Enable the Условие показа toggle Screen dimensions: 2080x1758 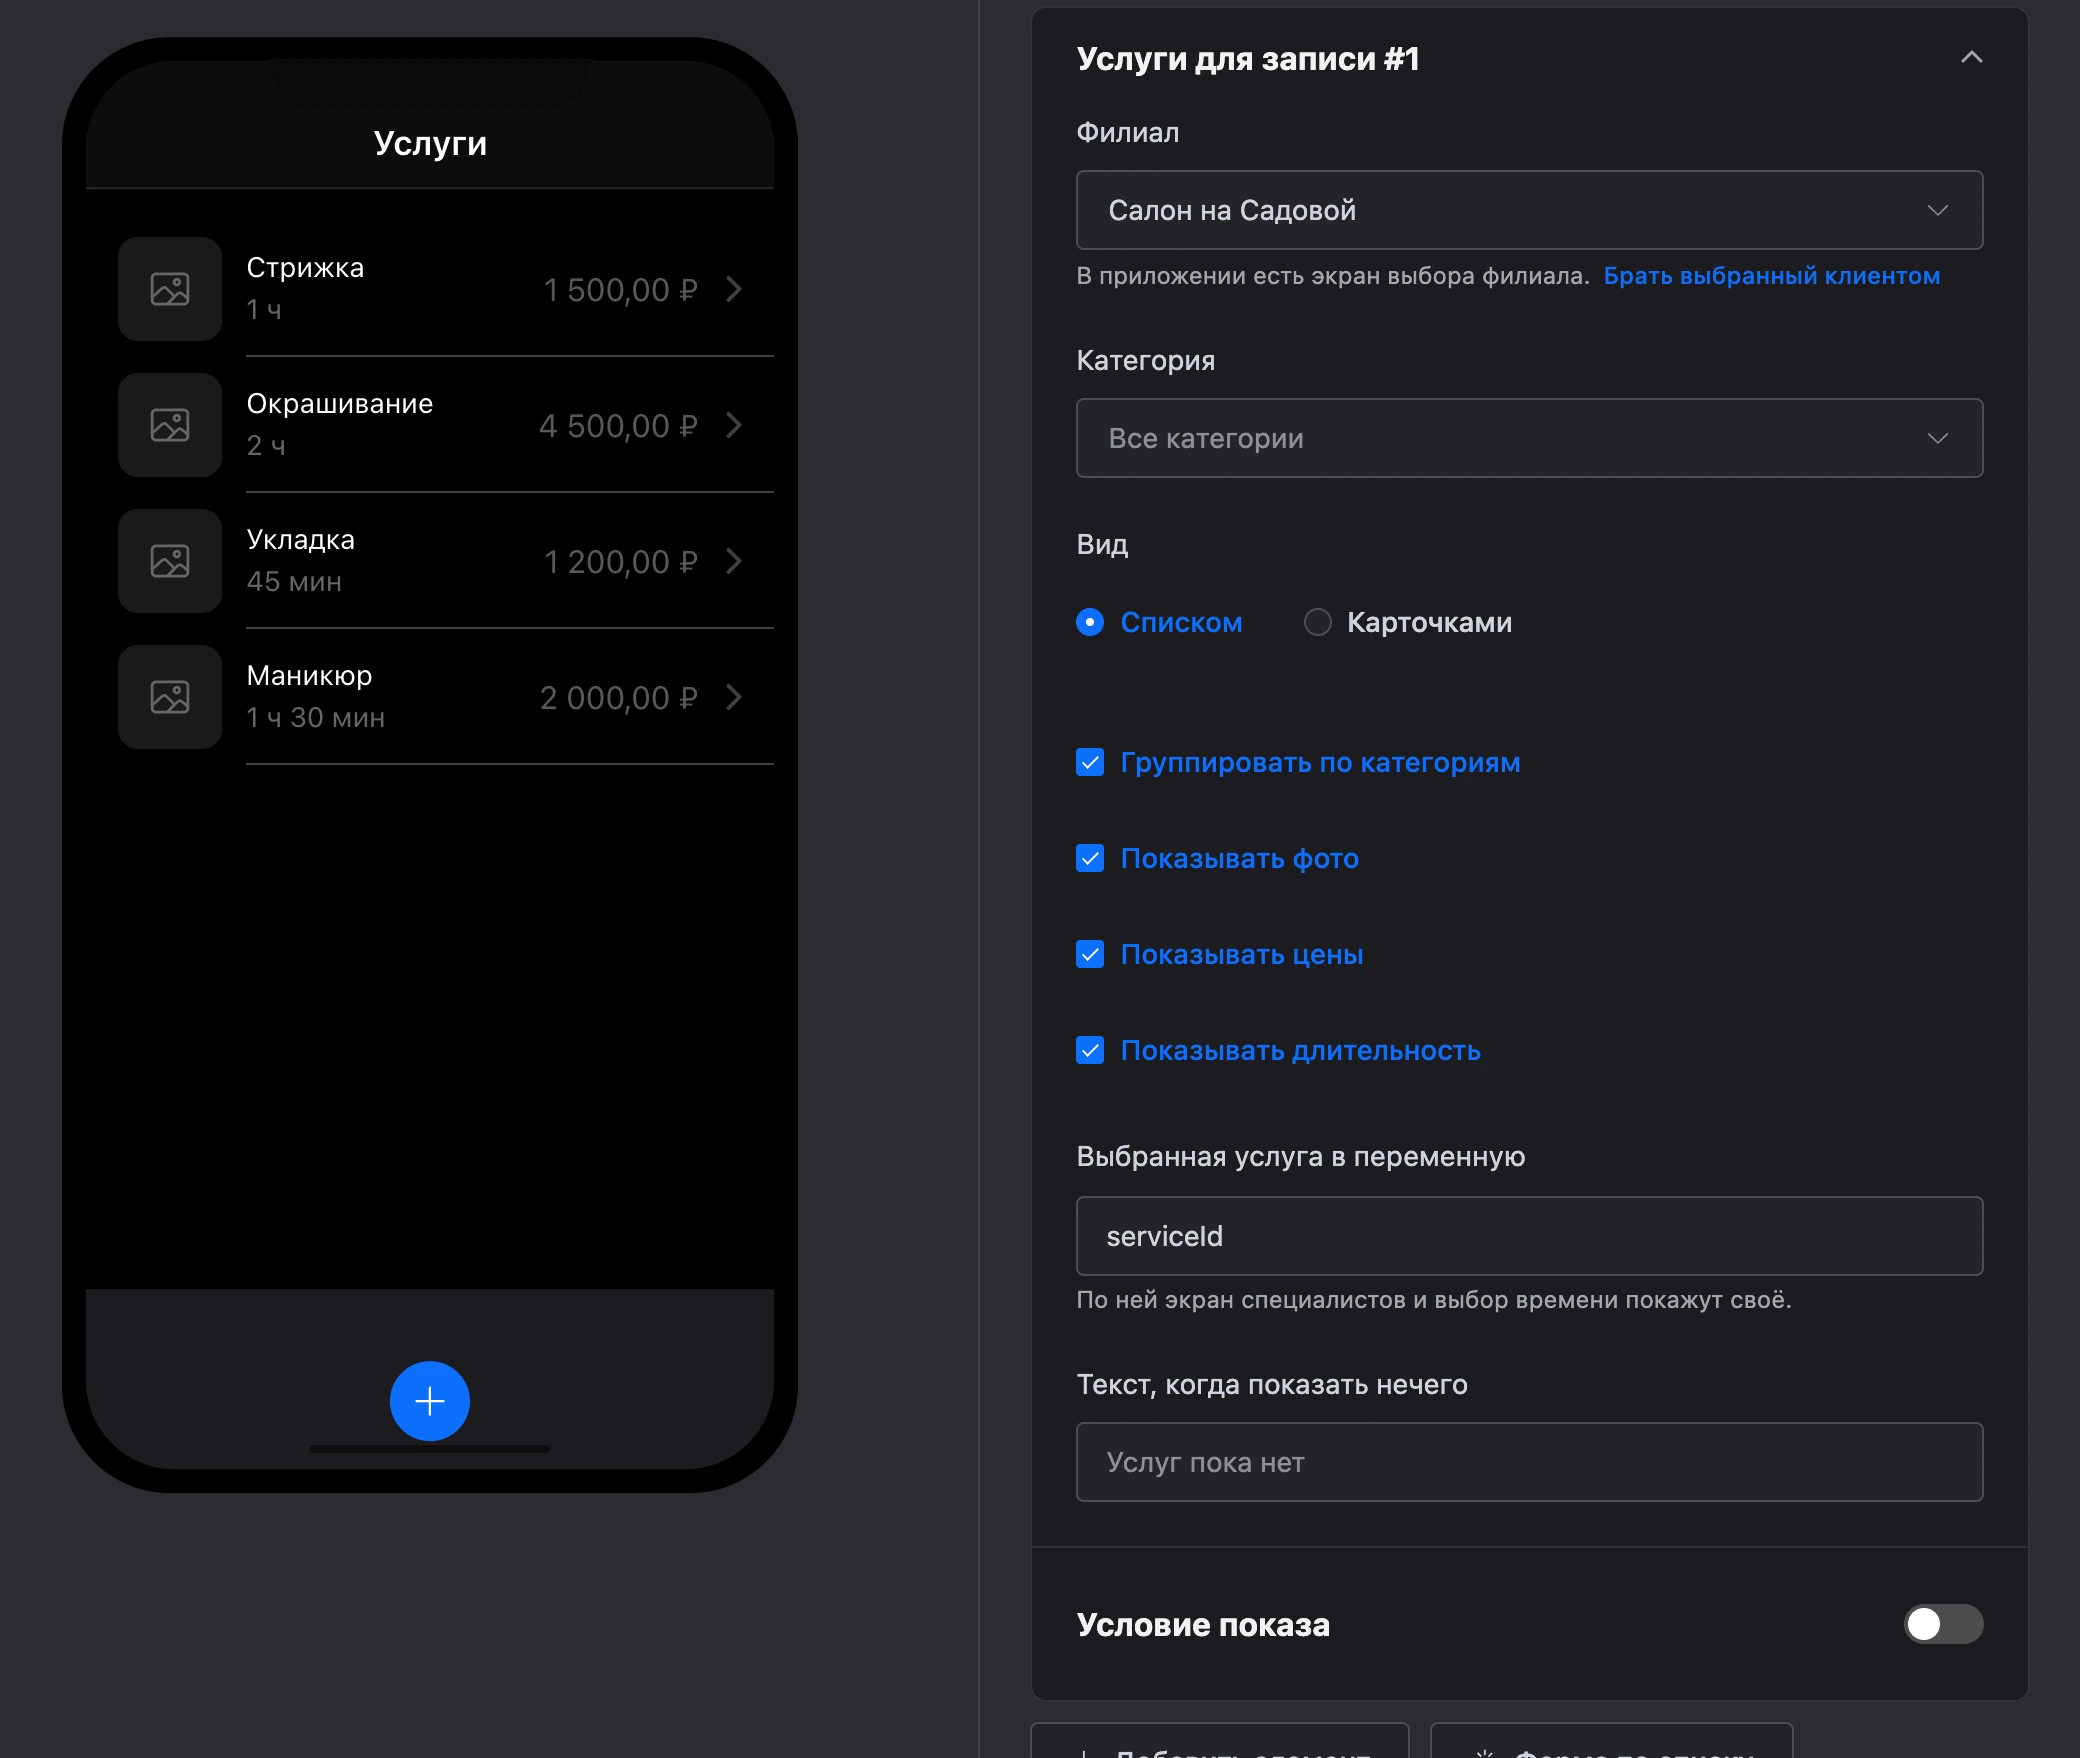1943,1624
